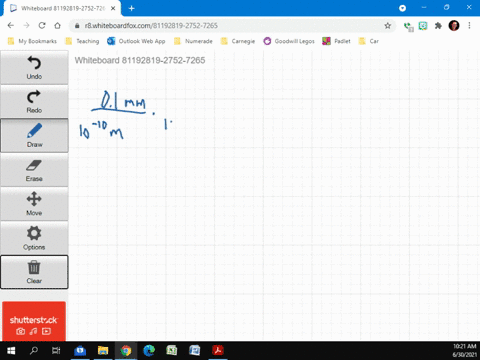Screen dimensions: 480x360
Task: Click the Undo tool button
Action: click(34, 68)
